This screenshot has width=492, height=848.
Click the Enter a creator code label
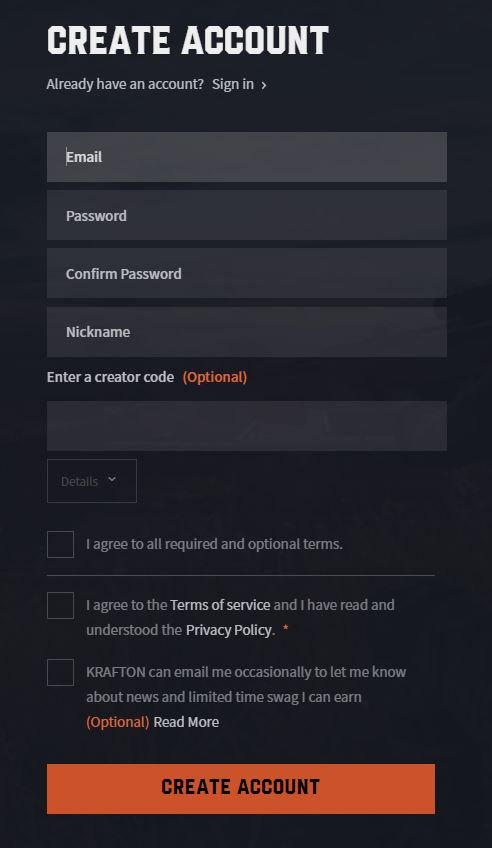pyautogui.click(x=110, y=377)
